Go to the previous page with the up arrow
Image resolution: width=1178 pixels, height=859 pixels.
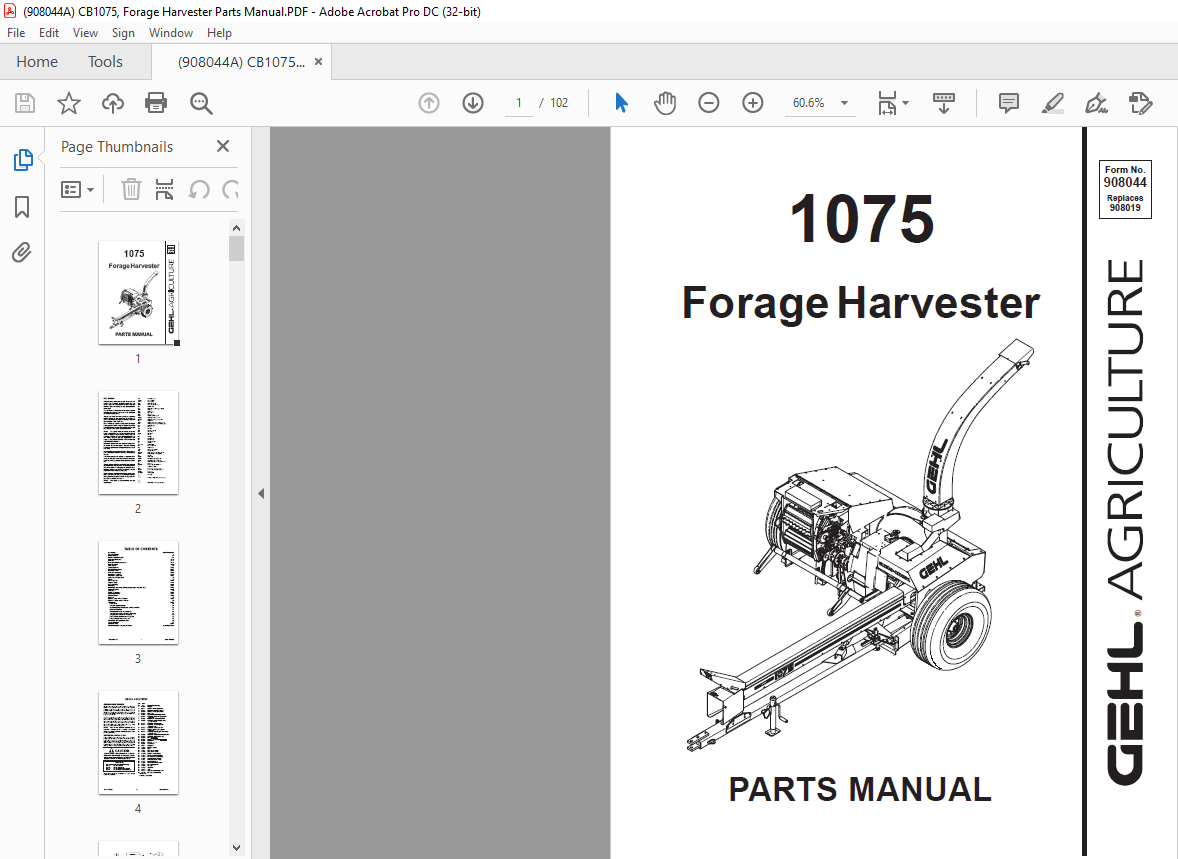tap(429, 103)
